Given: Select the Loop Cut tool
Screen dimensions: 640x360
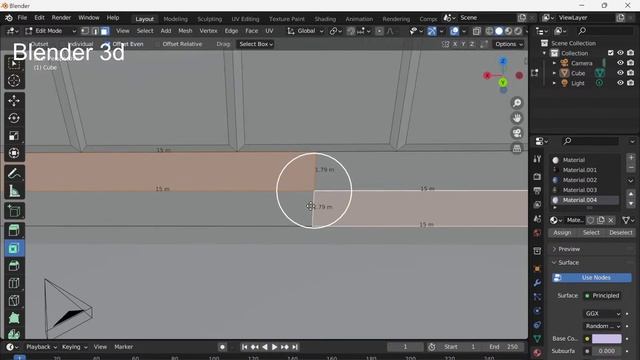Looking at the screenshot, I should [x=14, y=283].
